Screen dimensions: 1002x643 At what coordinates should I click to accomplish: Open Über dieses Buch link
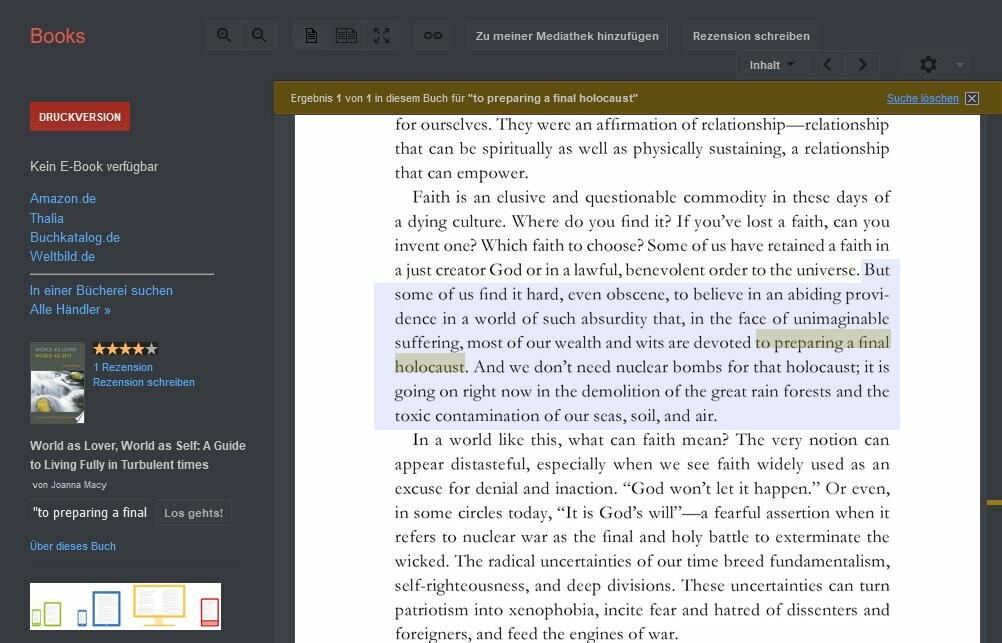tap(73, 546)
